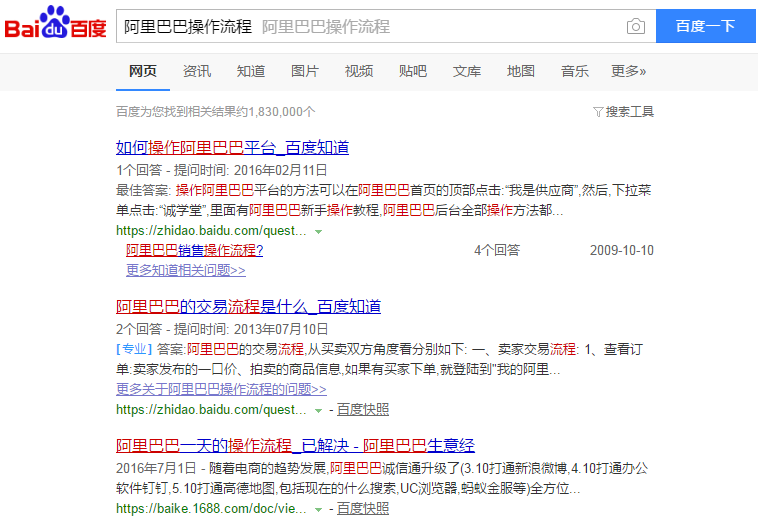Expand dropdown arrow beside second zhidao.baidu.com URL
This screenshot has height=522, width=758.
[318, 410]
